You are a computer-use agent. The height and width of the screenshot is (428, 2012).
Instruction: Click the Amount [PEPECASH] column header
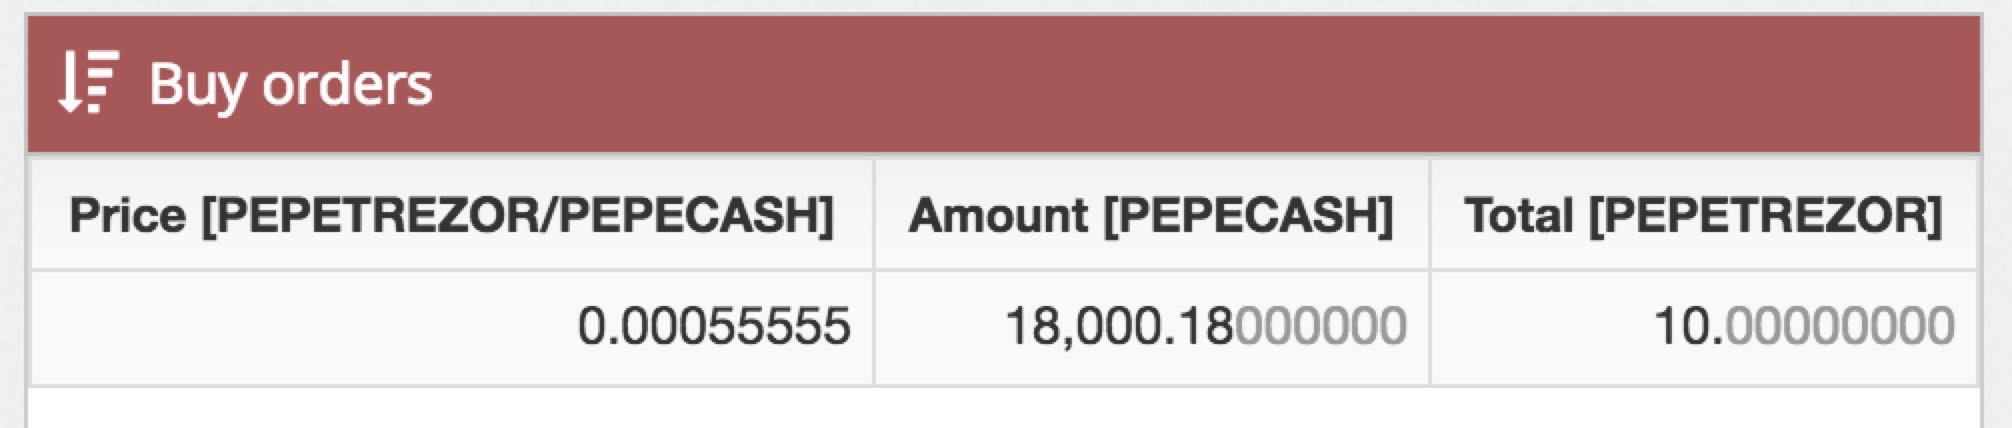(x=1151, y=215)
